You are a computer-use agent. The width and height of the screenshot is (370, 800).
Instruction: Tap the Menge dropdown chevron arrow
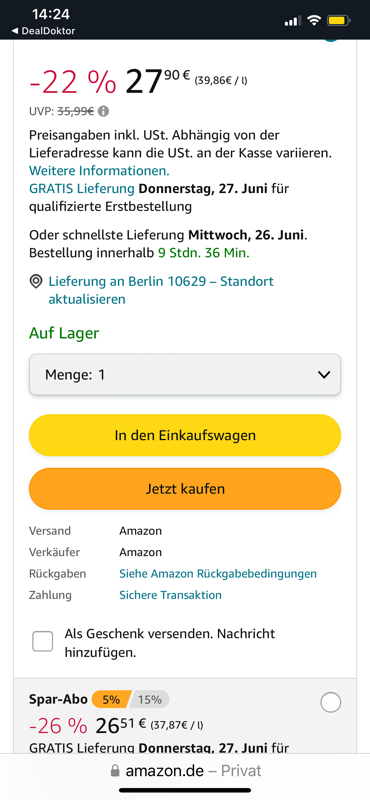point(324,375)
